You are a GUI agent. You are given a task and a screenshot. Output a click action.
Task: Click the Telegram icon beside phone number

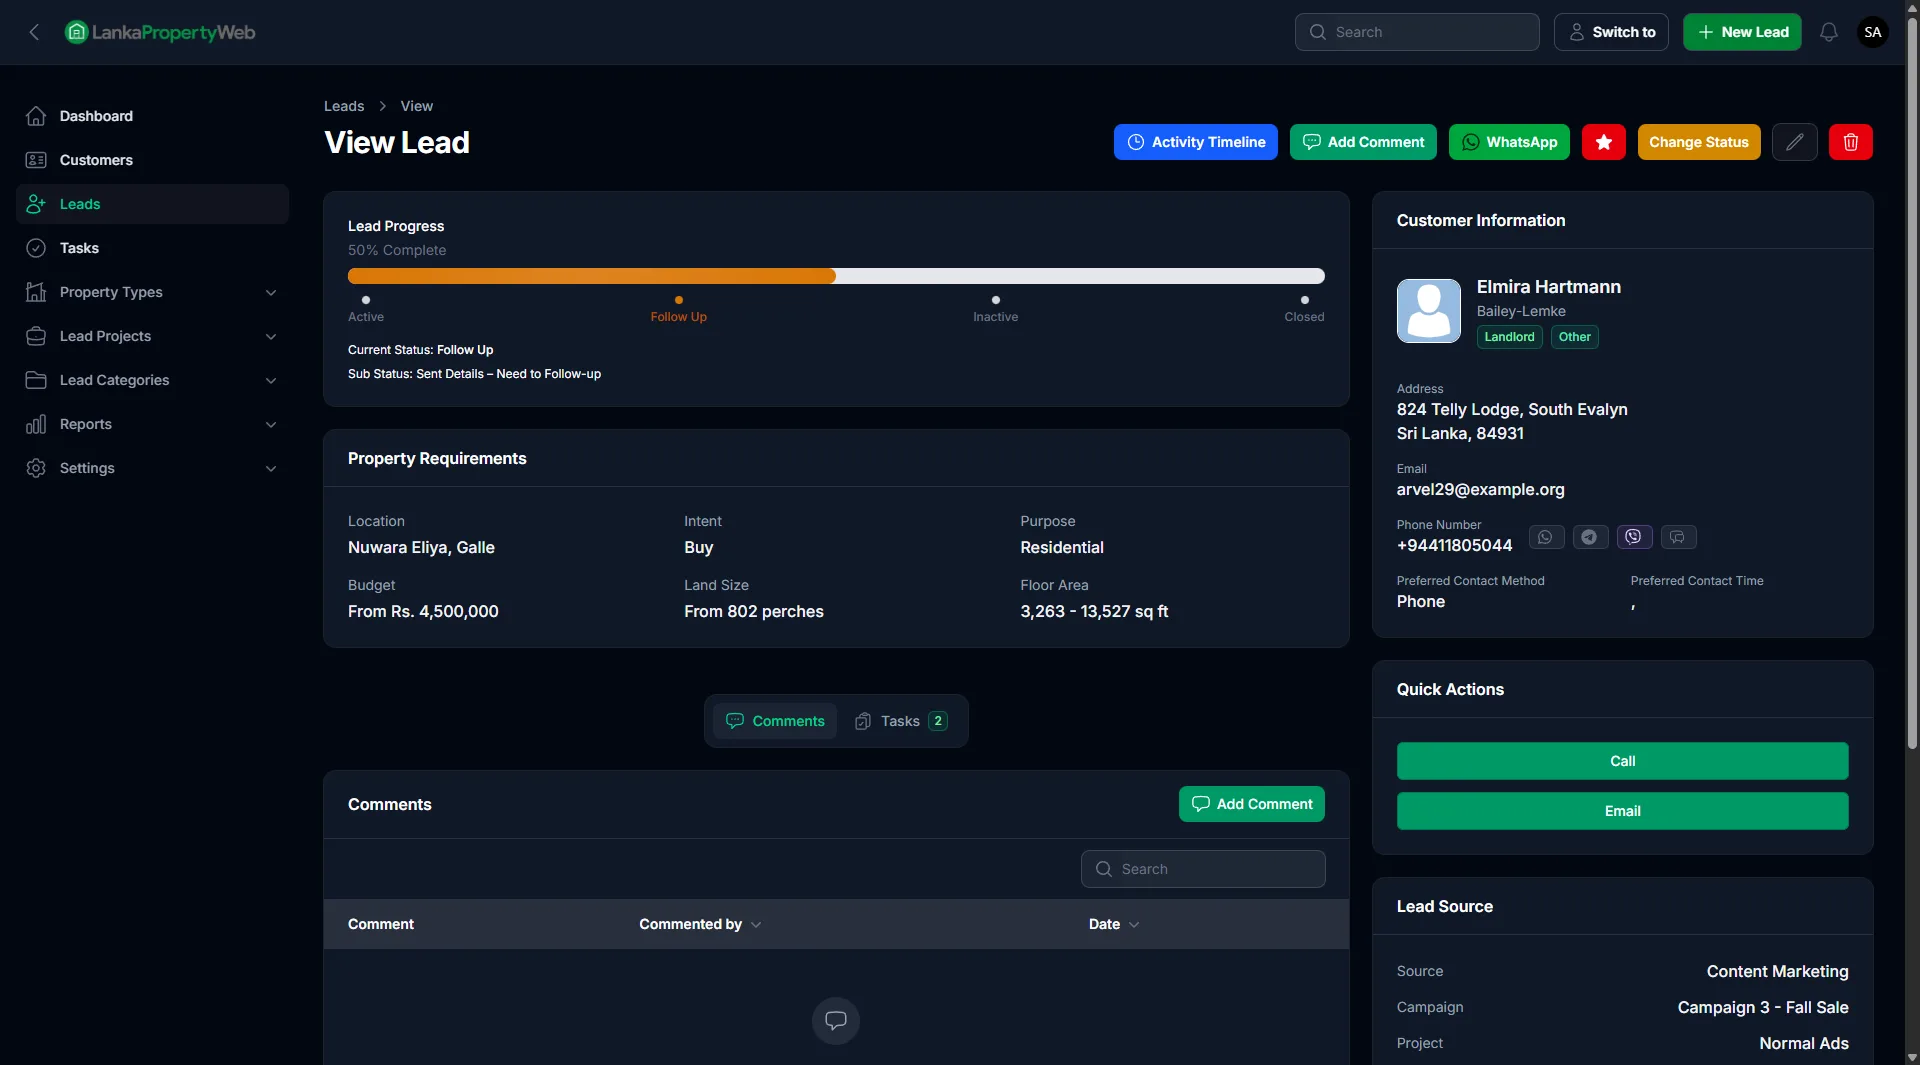click(x=1590, y=537)
